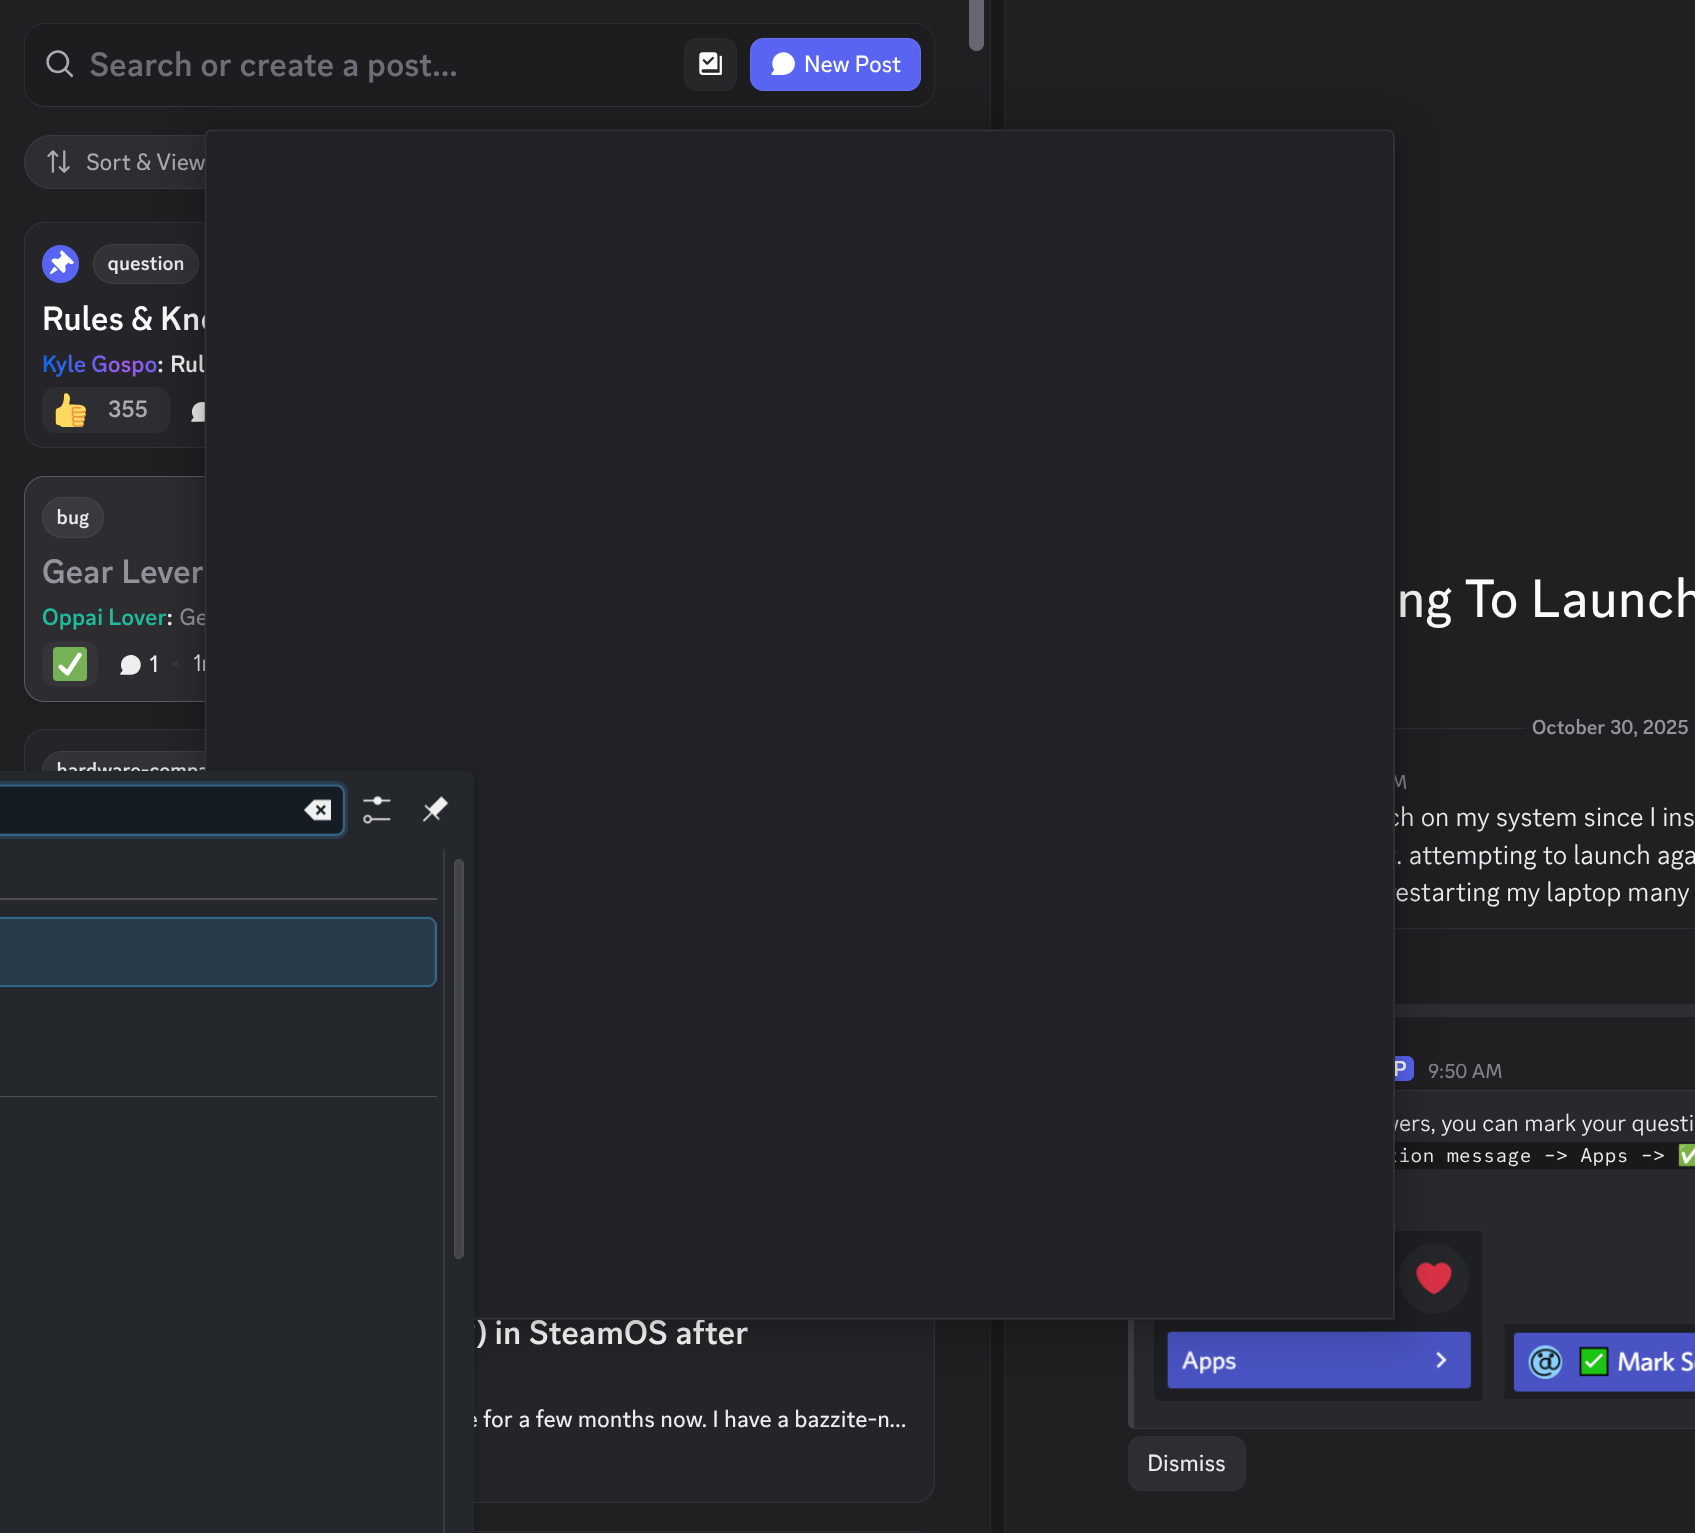Toggle the green checkmark reaction on Gear Lever post

pyautogui.click(x=70, y=664)
